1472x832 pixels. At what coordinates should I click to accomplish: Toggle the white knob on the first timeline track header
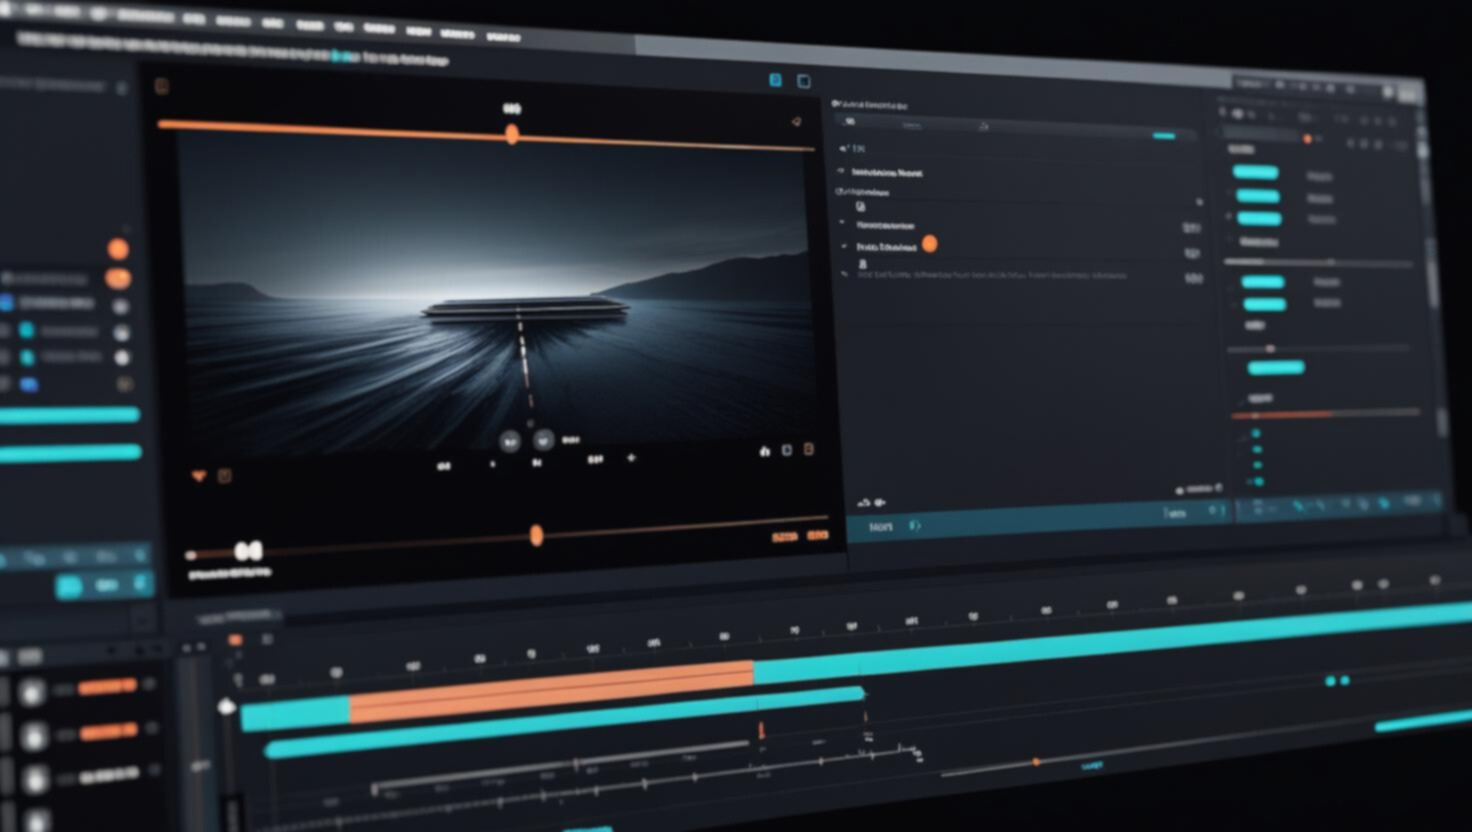pos(33,691)
